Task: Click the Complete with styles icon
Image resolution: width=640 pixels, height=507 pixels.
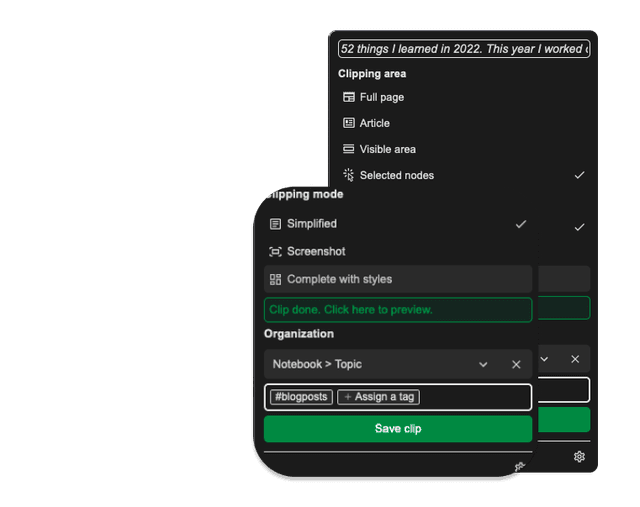Action: point(275,279)
